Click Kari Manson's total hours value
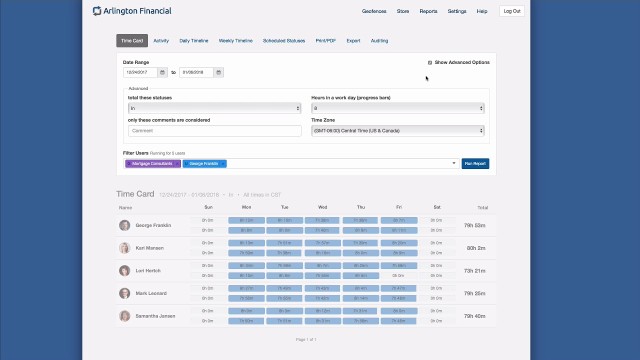 (476, 248)
